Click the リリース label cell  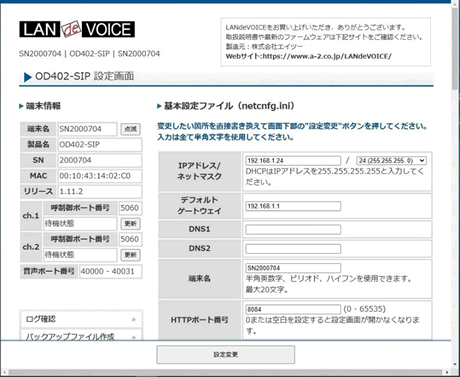click(38, 192)
